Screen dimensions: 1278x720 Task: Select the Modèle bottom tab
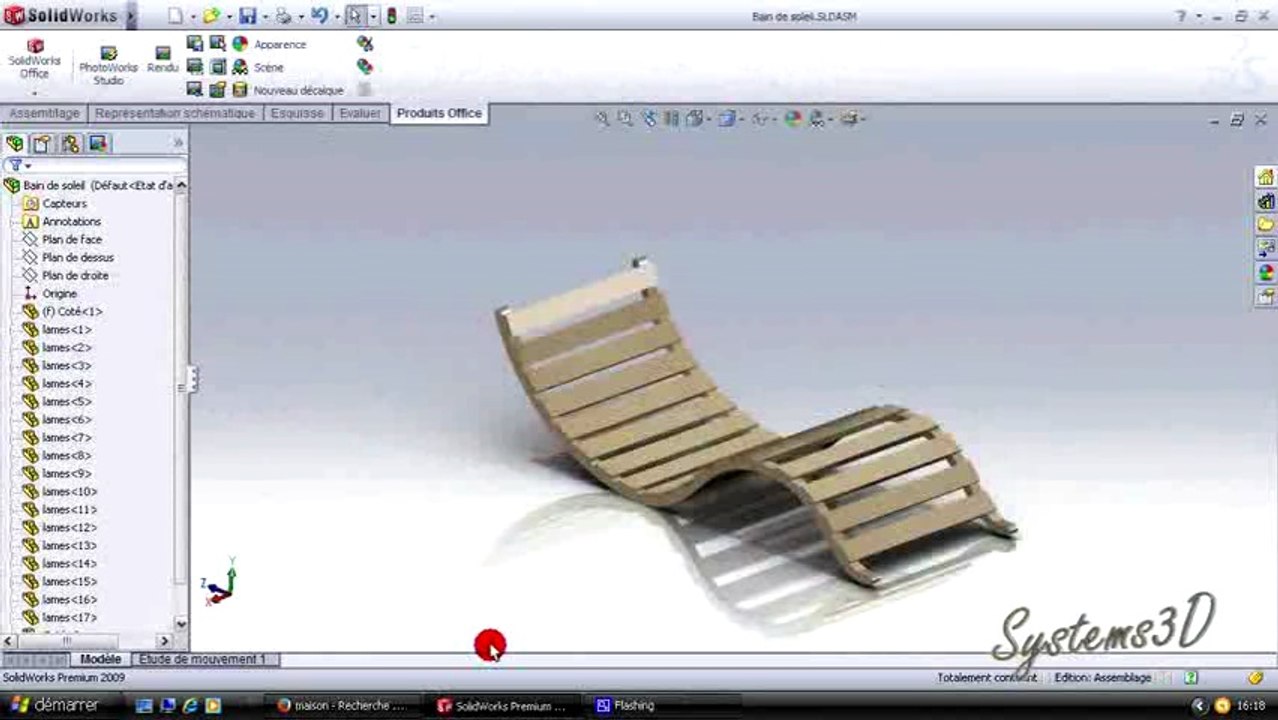pyautogui.click(x=101, y=659)
